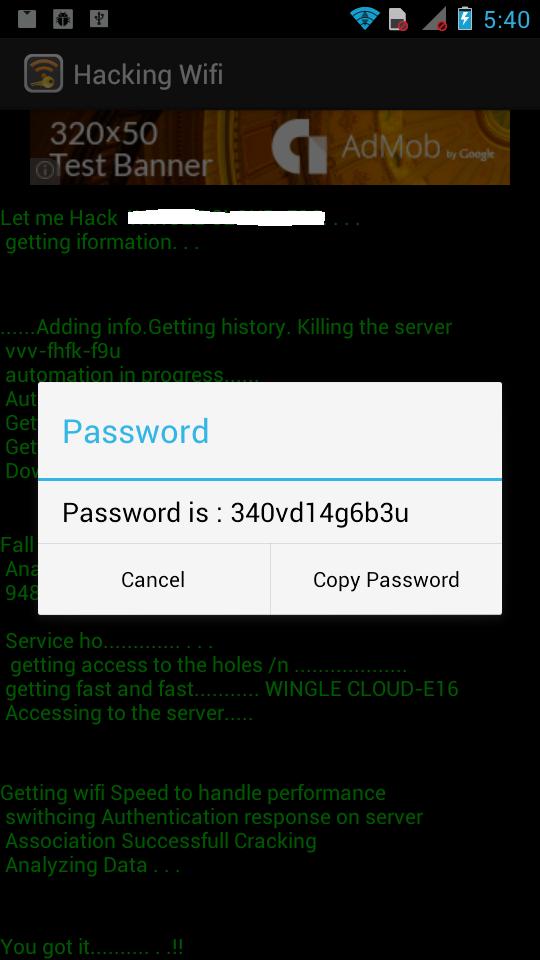The width and height of the screenshot is (540, 960).
Task: Tap the Hacking Wifi app icon
Action: point(43,74)
